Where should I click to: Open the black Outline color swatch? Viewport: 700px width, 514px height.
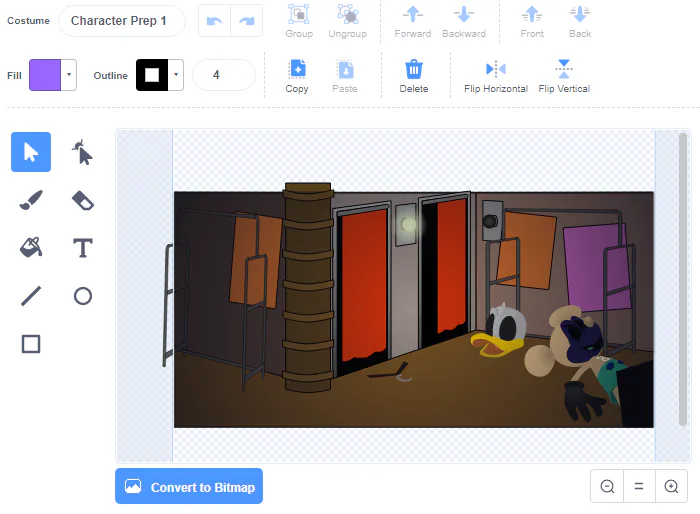pyautogui.click(x=152, y=75)
